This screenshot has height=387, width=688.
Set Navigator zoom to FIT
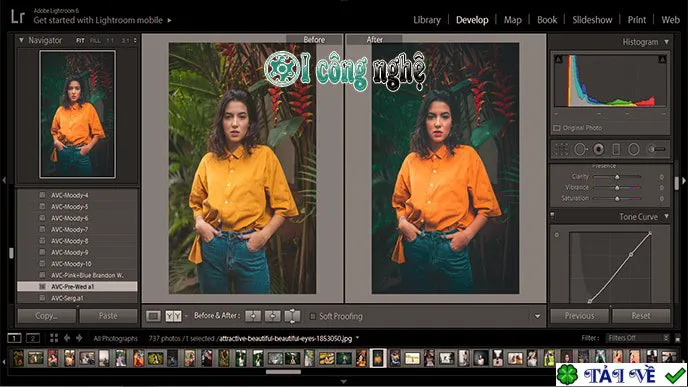(x=80, y=40)
